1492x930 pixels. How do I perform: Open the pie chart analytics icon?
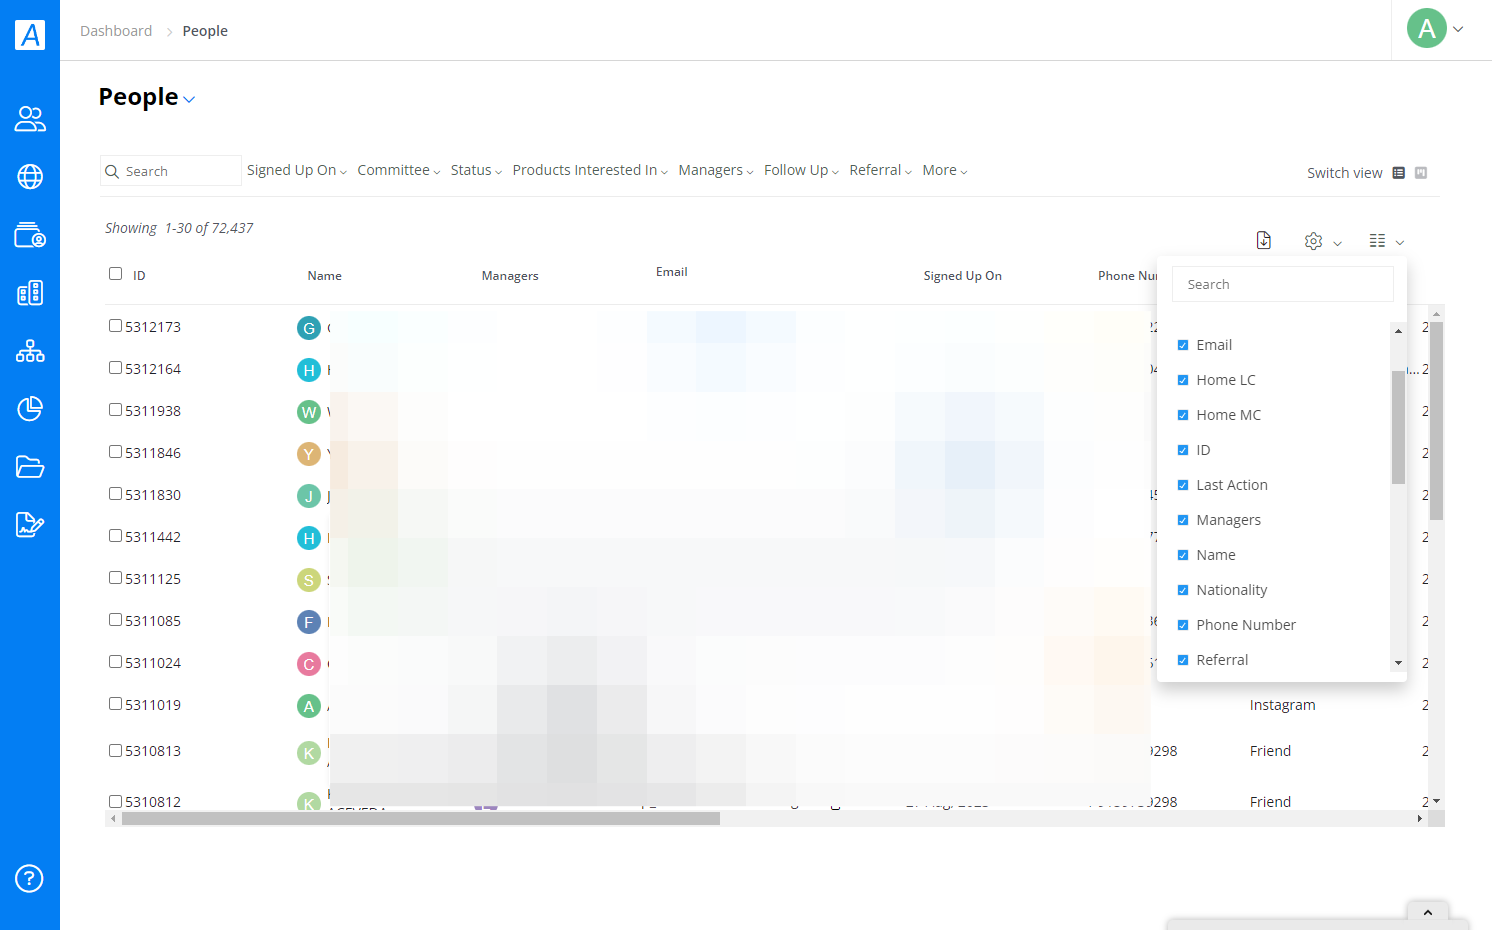coord(30,409)
